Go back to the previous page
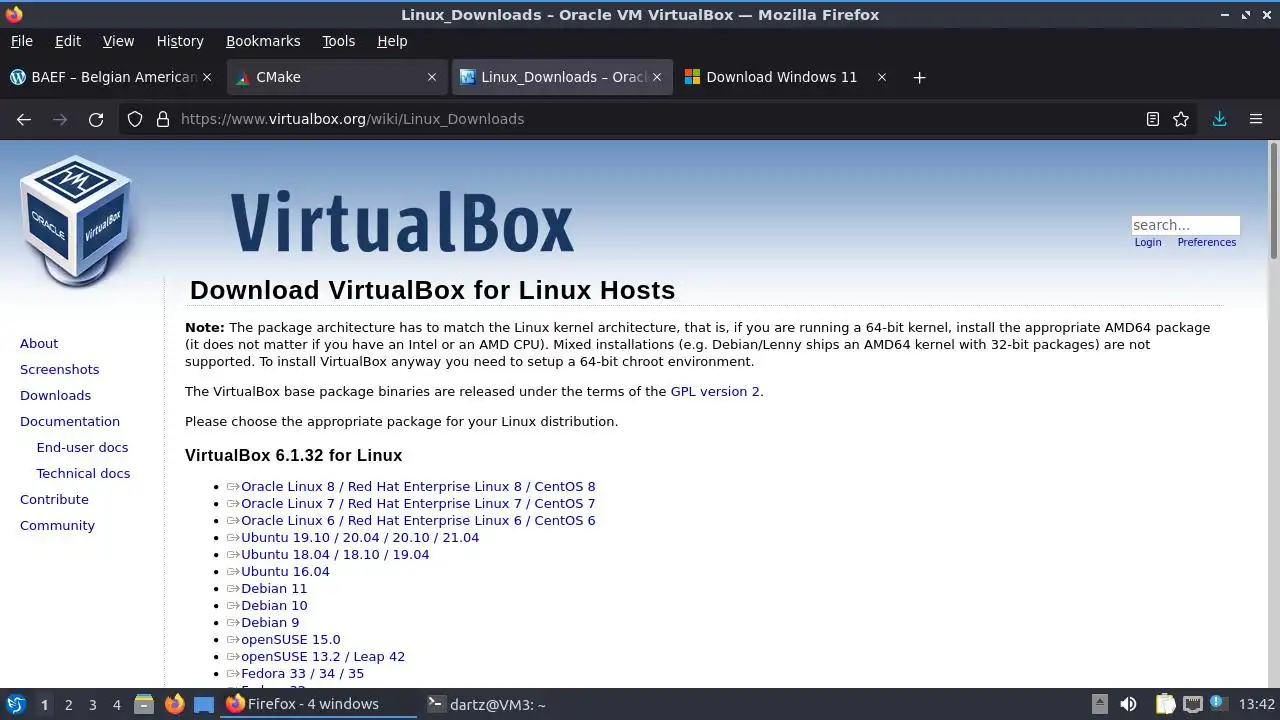The image size is (1280, 720). tap(24, 119)
